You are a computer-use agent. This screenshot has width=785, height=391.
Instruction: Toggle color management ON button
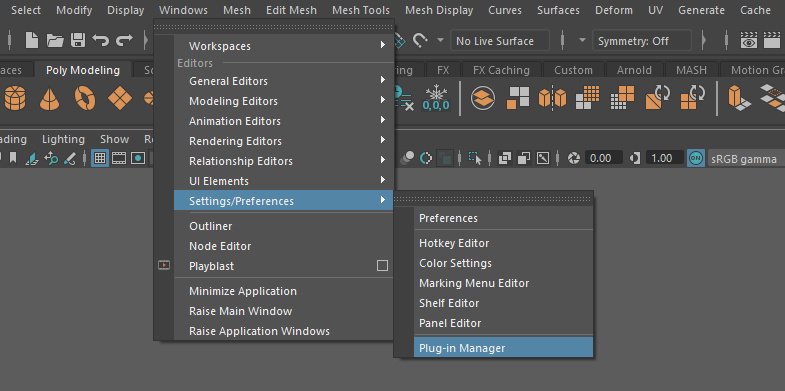[695, 159]
